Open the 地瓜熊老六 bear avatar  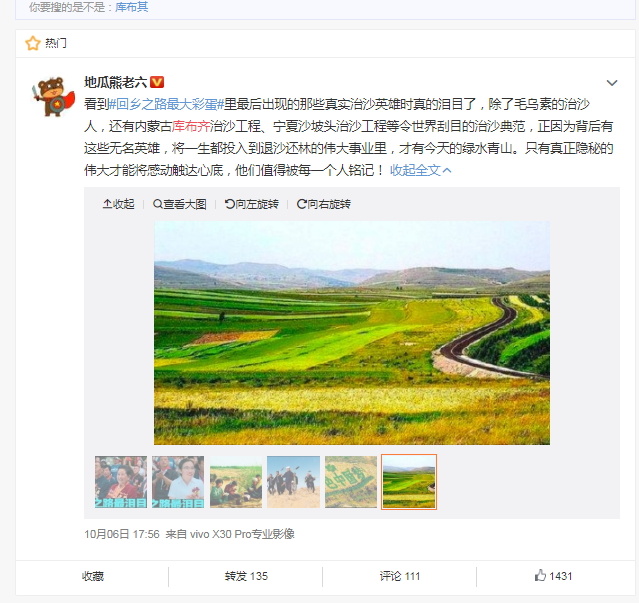tap(53, 97)
